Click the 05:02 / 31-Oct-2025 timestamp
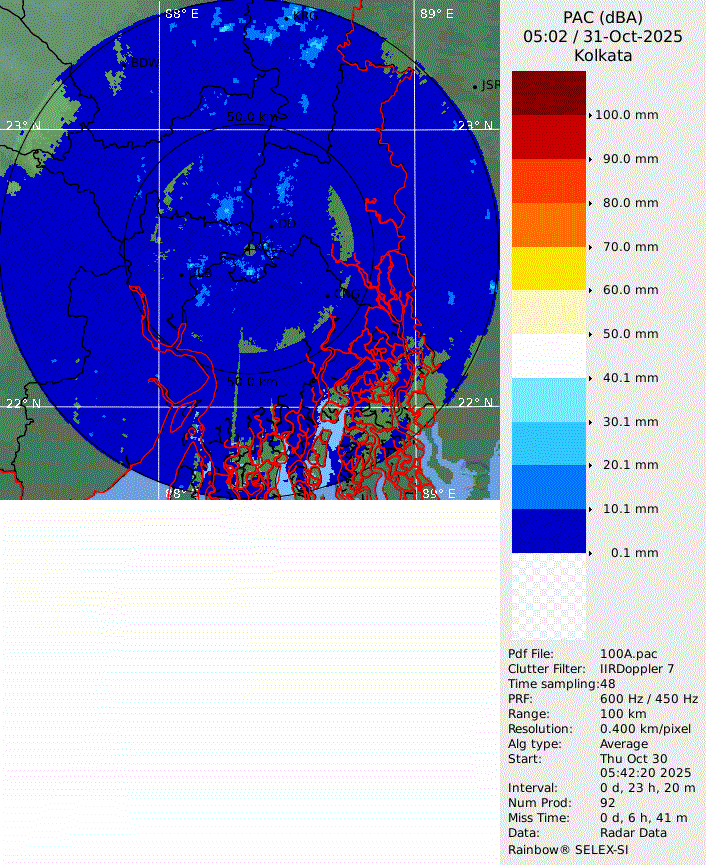This screenshot has height=865, width=706. click(x=603, y=36)
